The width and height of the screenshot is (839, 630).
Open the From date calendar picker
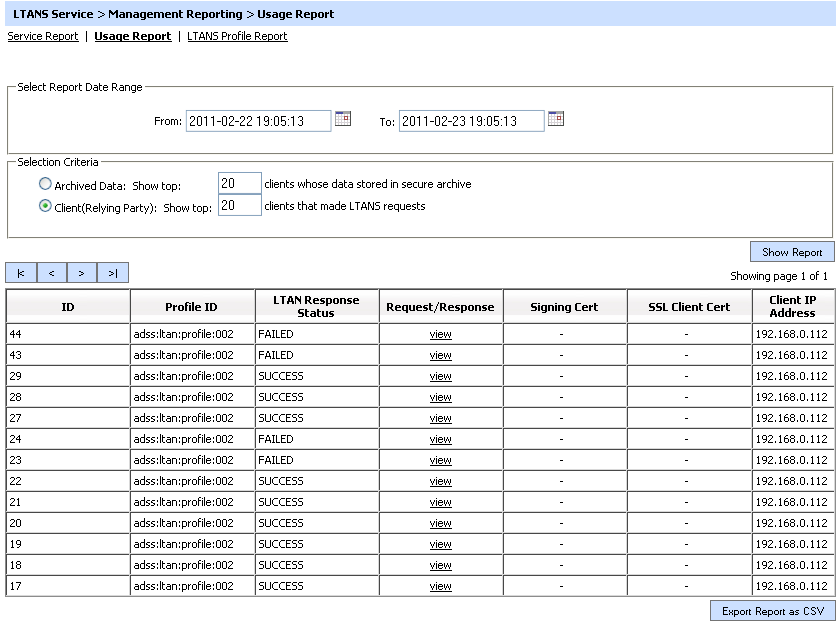point(343,119)
